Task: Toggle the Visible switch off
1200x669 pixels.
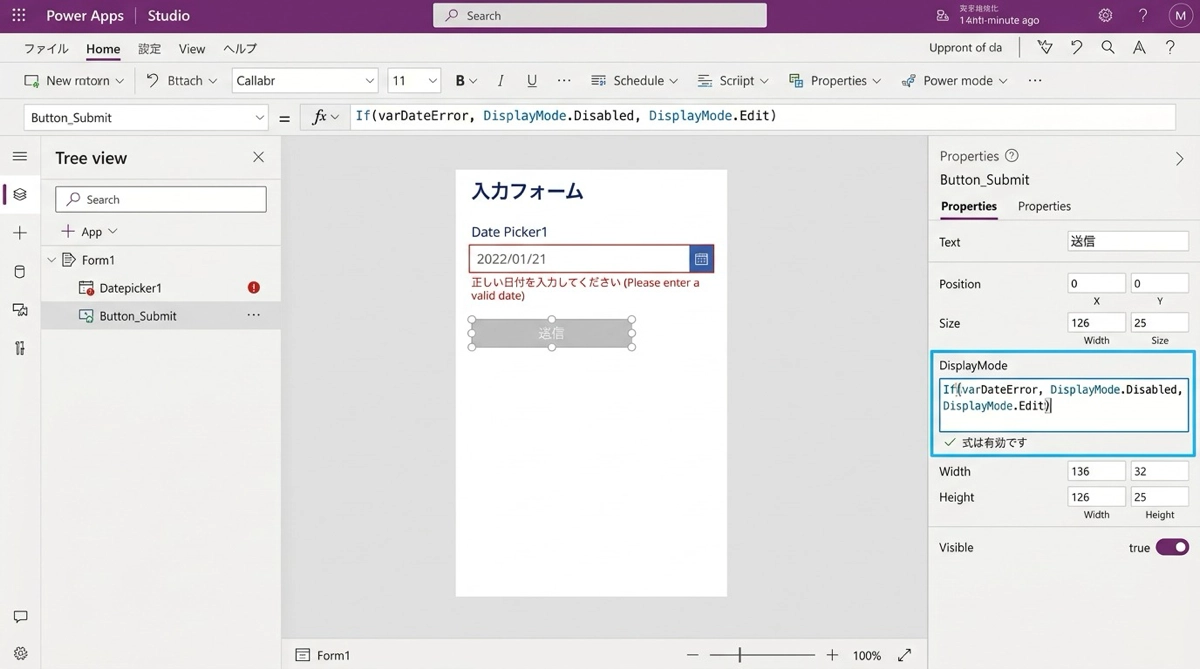Action: (x=1172, y=547)
